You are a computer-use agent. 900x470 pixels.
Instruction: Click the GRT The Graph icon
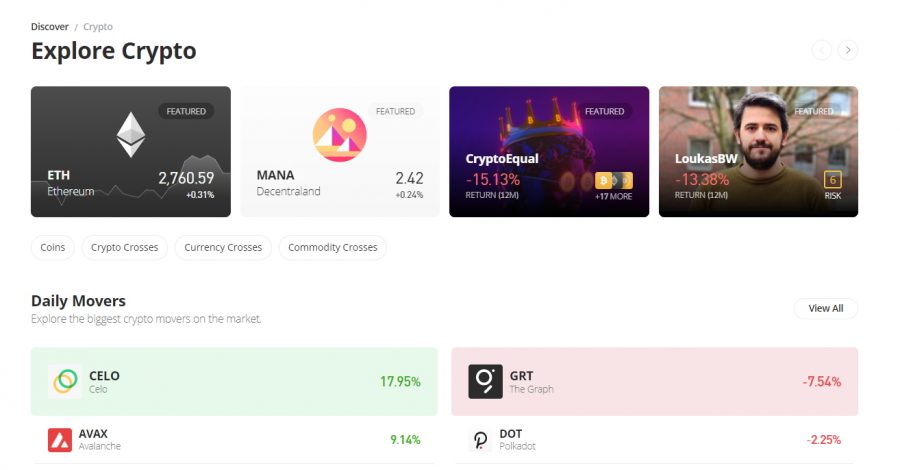[x=485, y=381]
